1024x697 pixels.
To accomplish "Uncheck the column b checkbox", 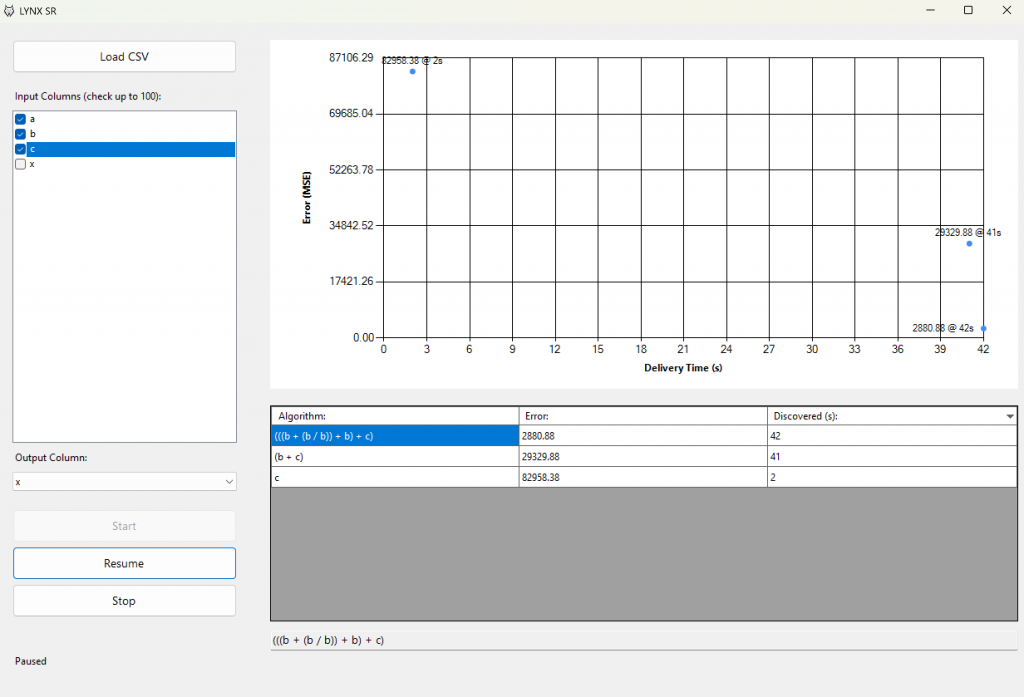I will [x=20, y=134].
